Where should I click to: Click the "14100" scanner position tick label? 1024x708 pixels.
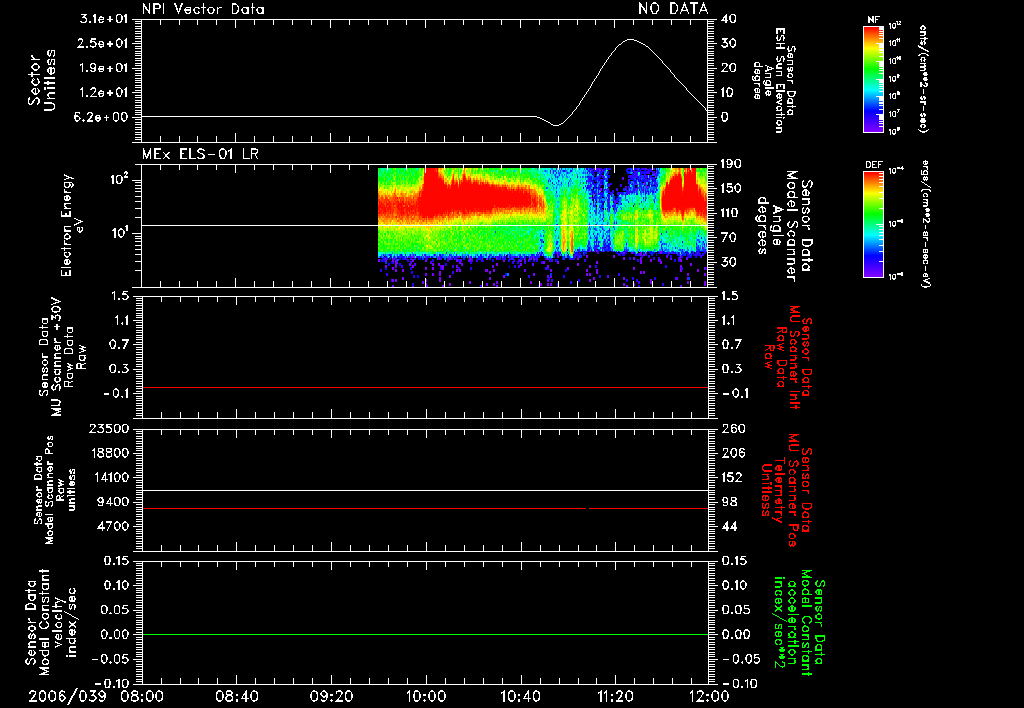[109, 477]
